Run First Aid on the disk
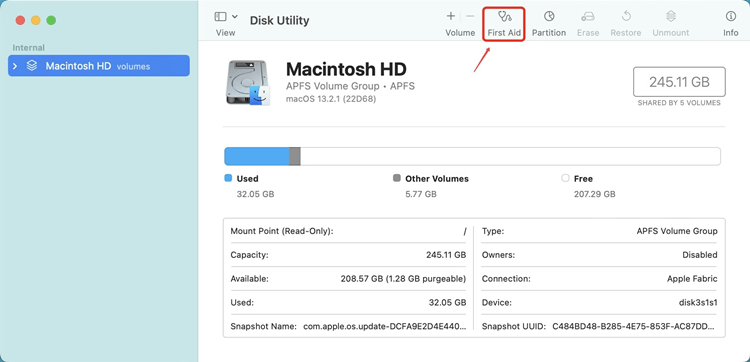The width and height of the screenshot is (750, 362). (504, 24)
